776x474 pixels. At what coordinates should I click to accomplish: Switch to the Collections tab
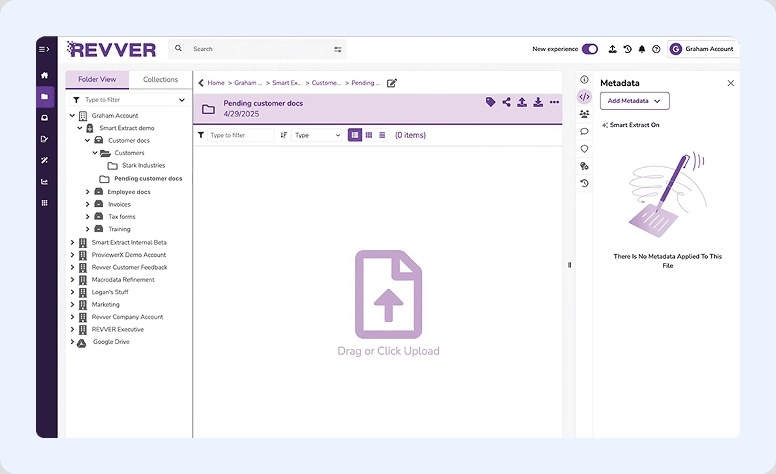(160, 80)
